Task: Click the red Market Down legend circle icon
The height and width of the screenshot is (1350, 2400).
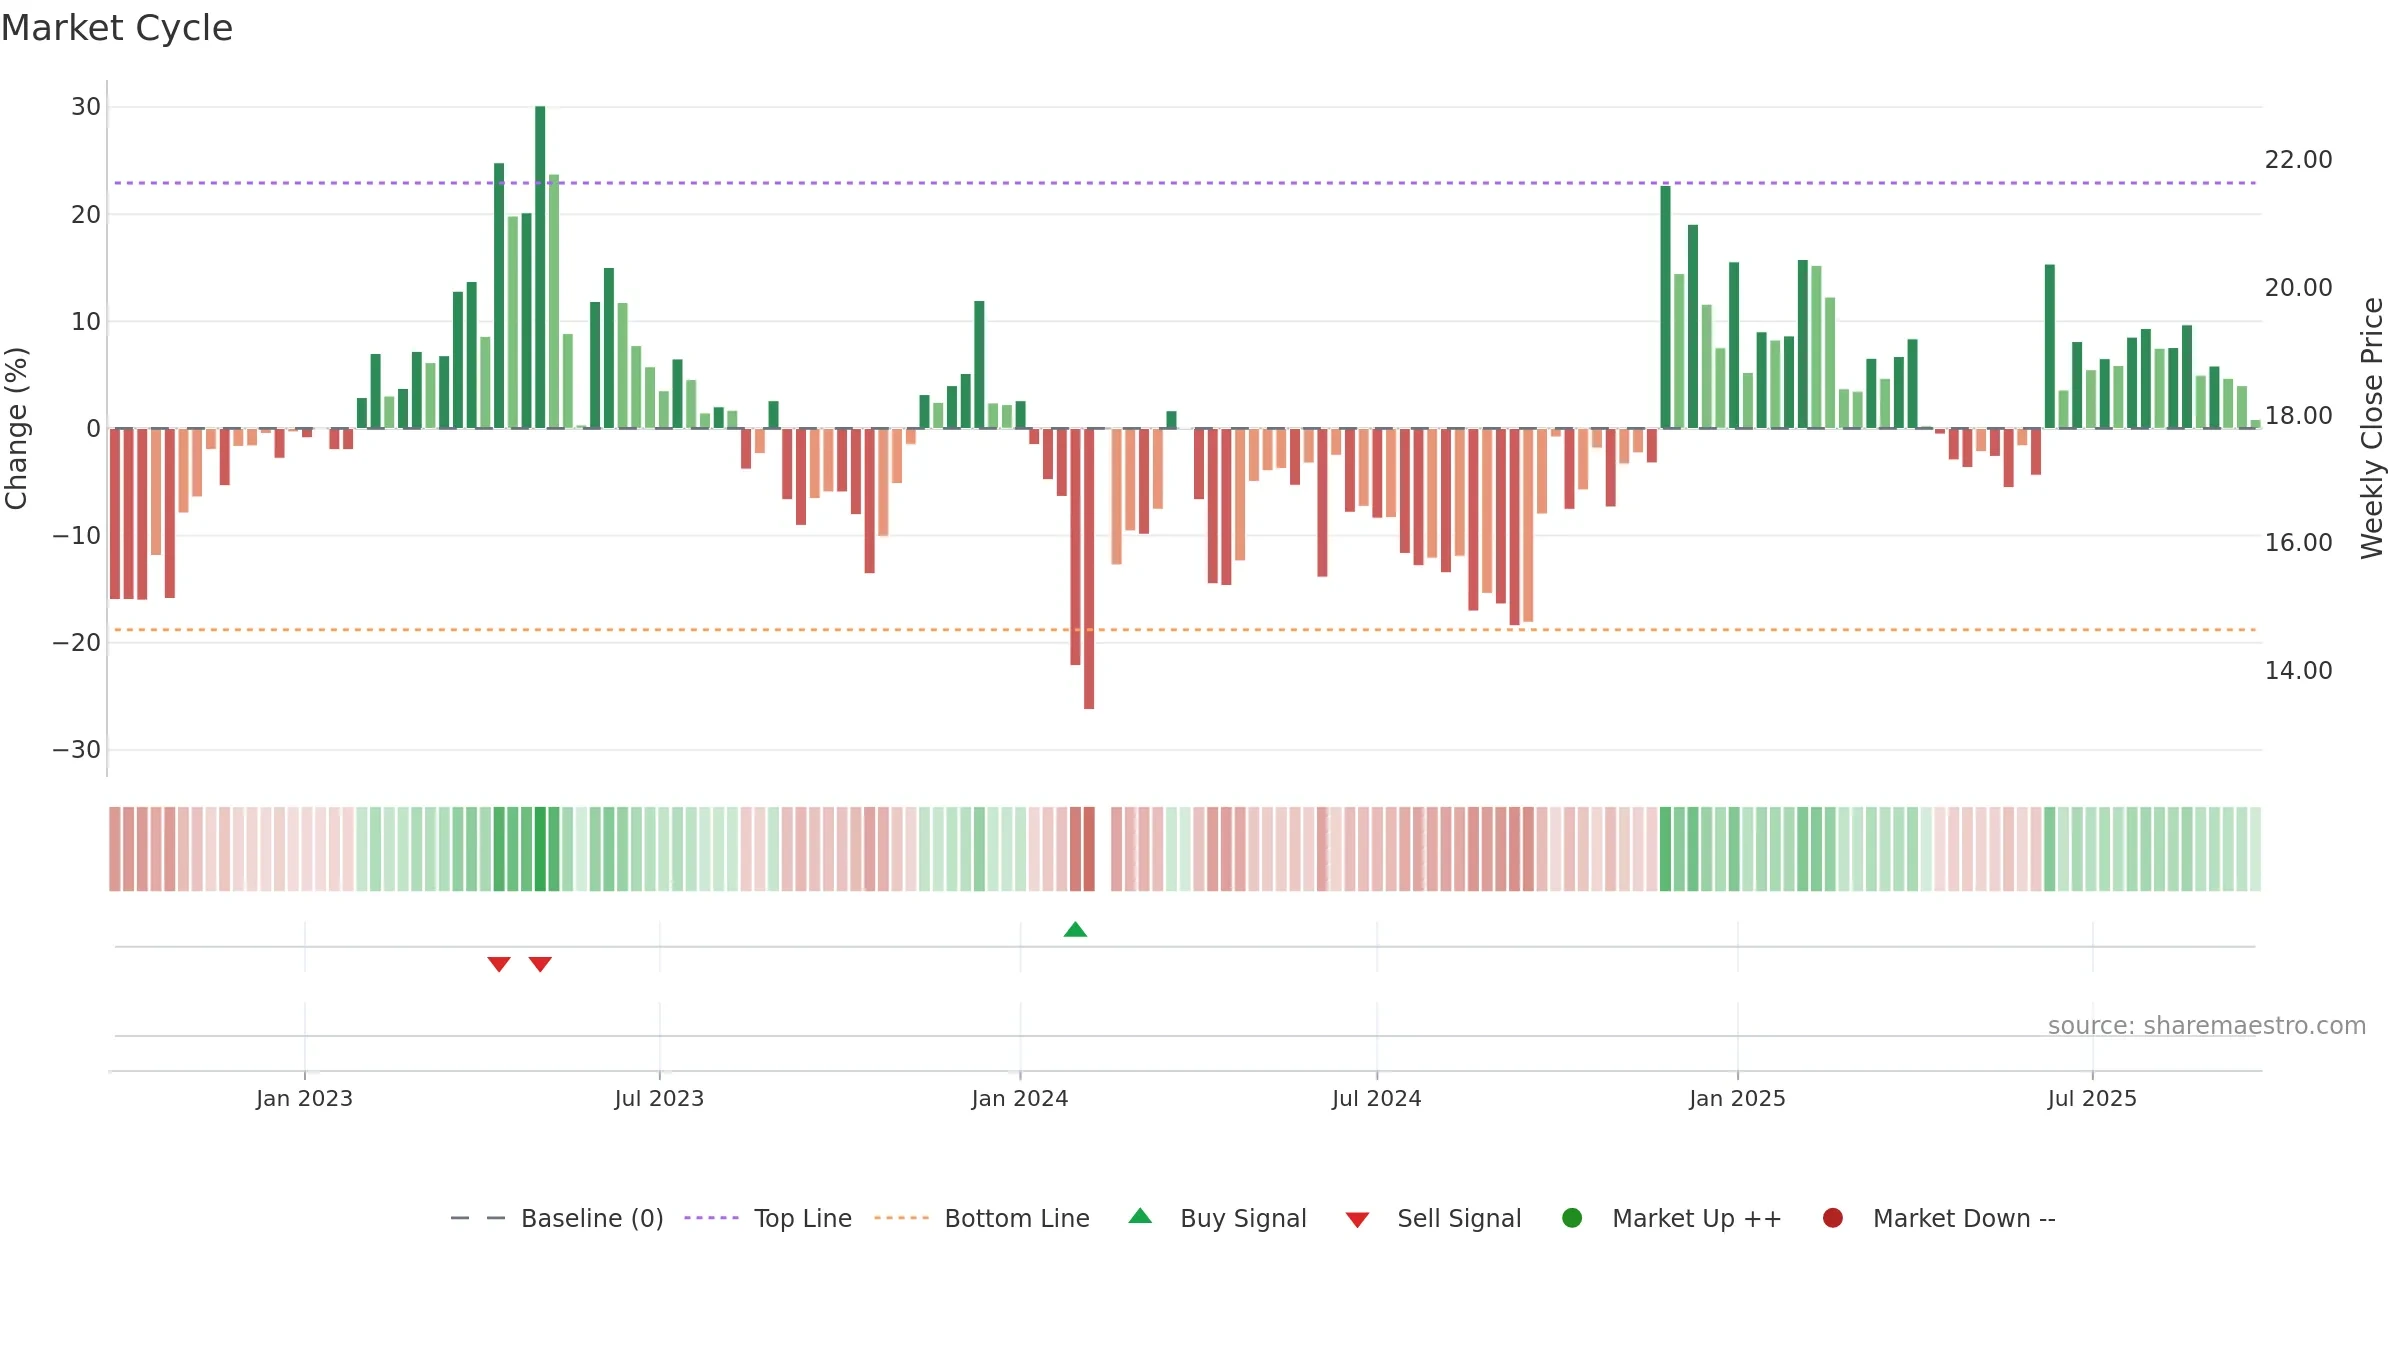Action: [1833, 1218]
